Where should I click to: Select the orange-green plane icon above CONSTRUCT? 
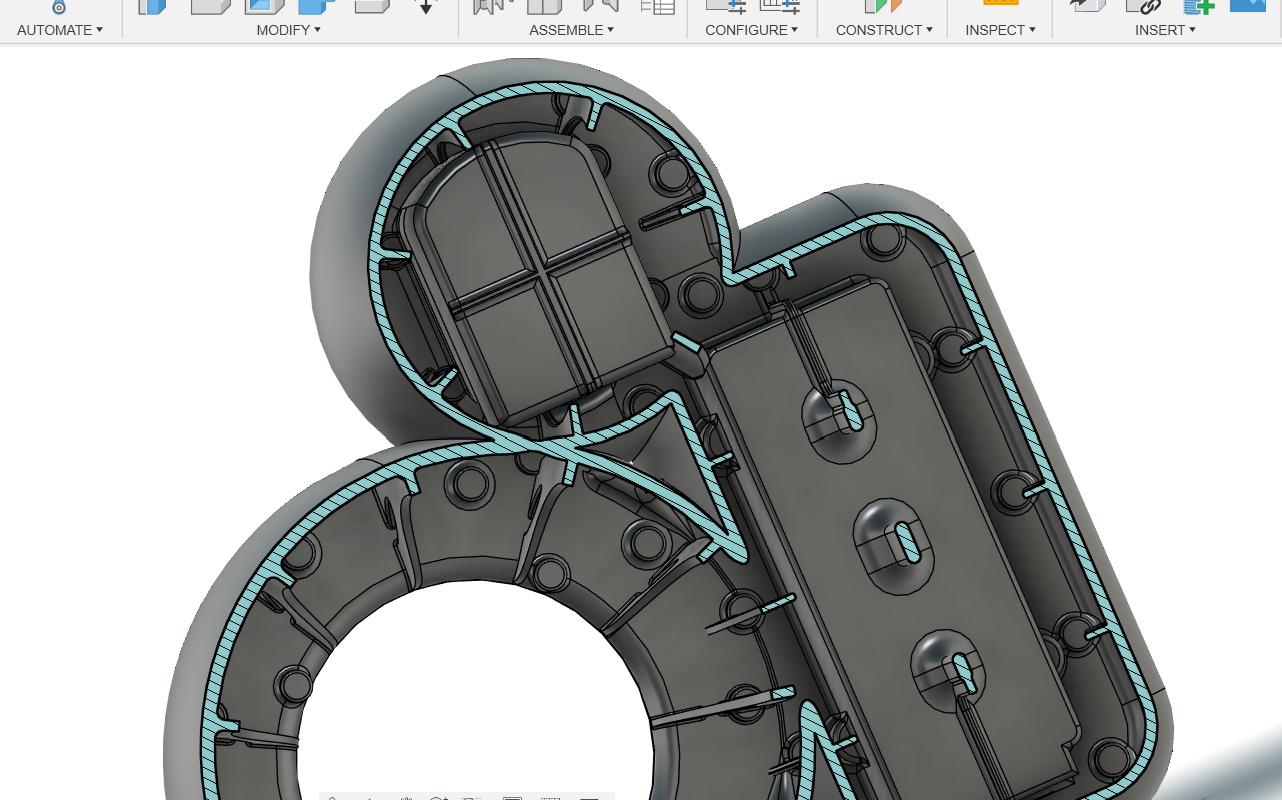[883, 6]
